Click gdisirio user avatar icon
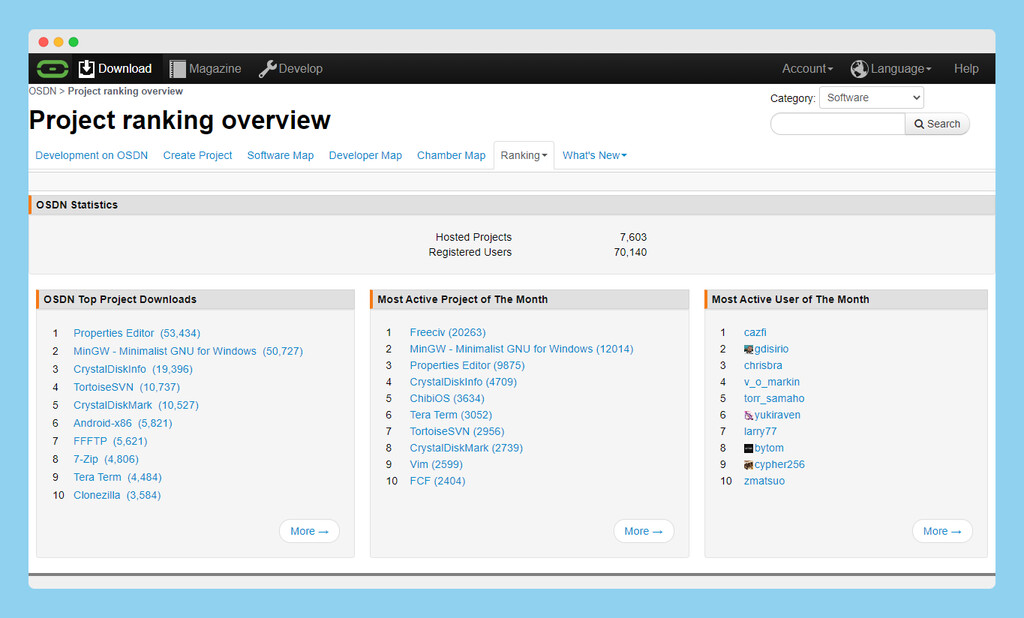 pyautogui.click(x=749, y=350)
